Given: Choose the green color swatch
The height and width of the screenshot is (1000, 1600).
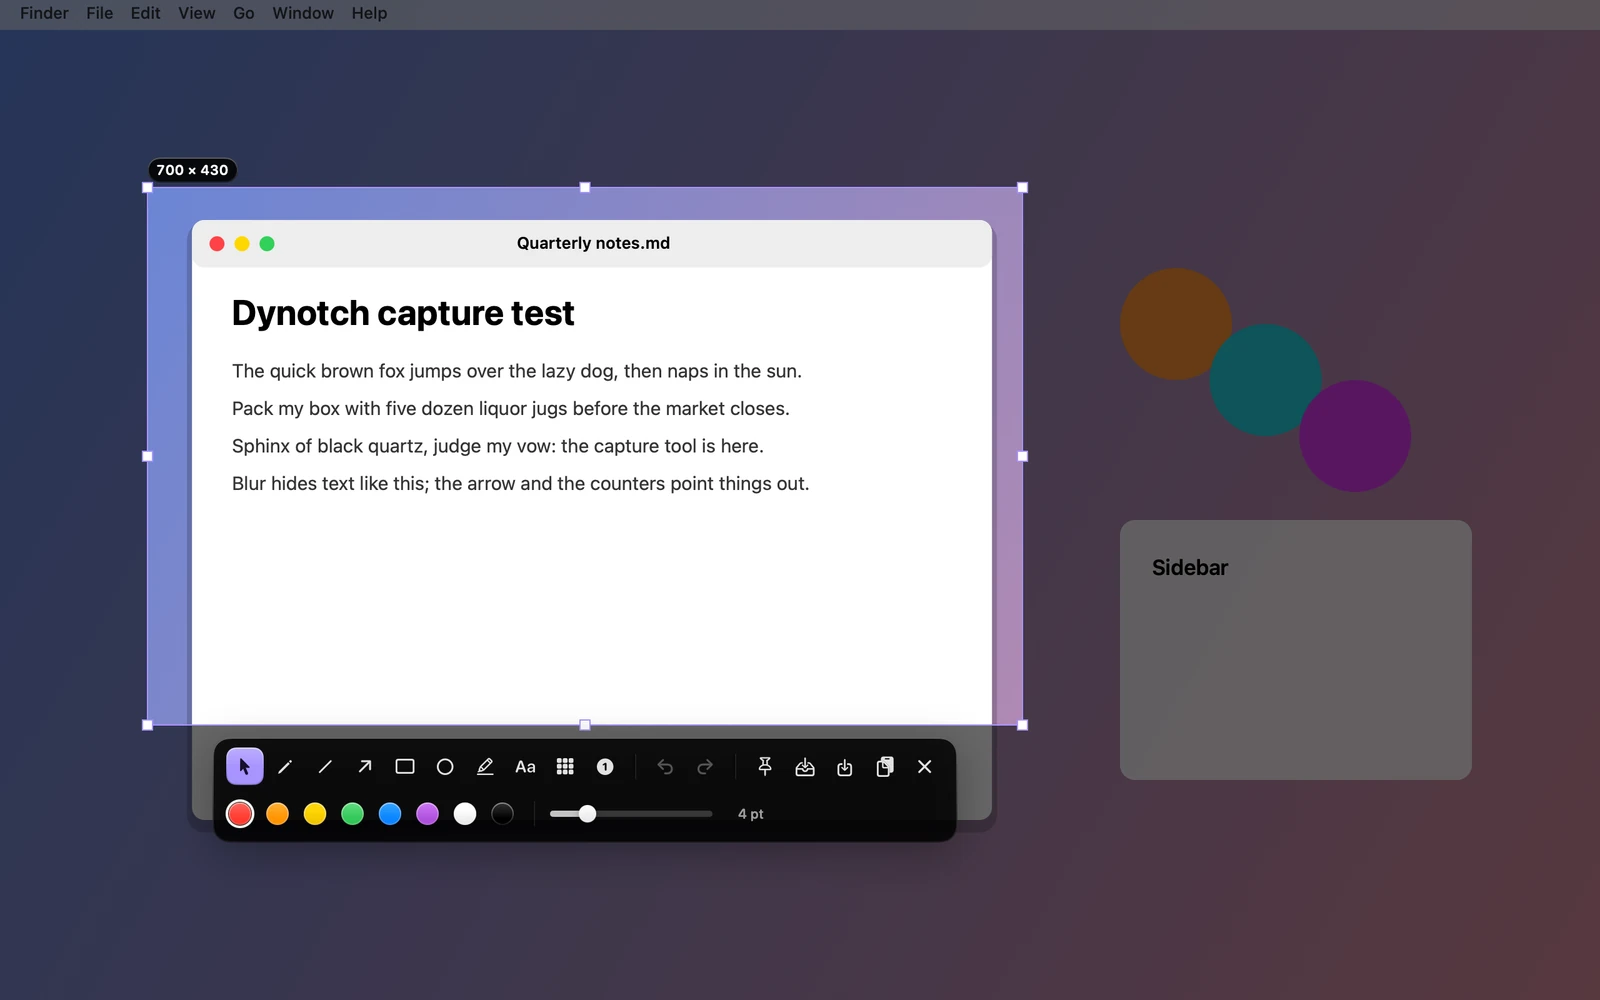Looking at the screenshot, I should coord(353,814).
